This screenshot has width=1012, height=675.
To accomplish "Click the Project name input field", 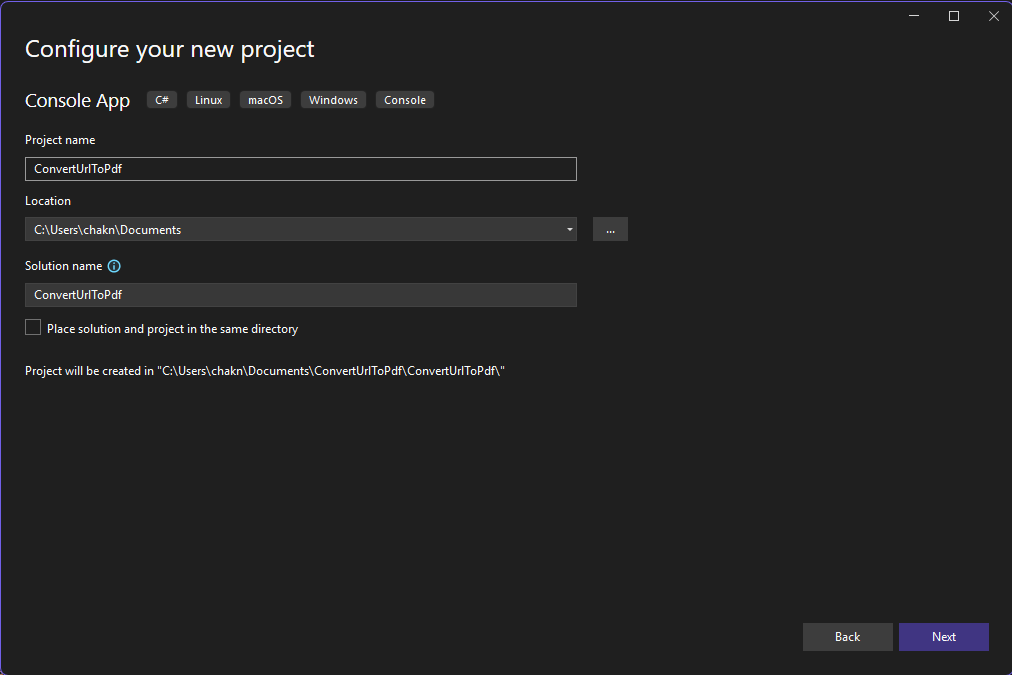I will click(301, 169).
